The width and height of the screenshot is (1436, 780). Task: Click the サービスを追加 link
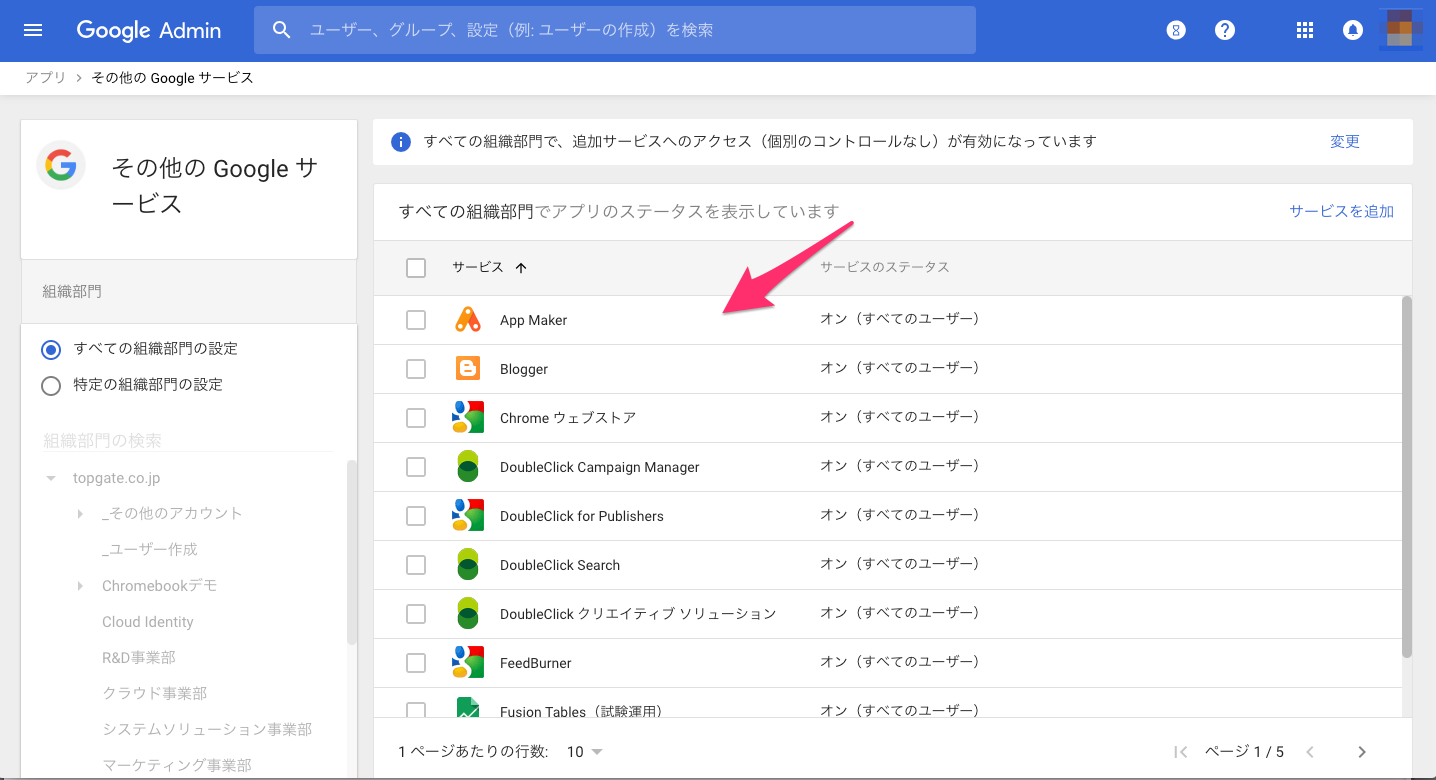(1341, 212)
